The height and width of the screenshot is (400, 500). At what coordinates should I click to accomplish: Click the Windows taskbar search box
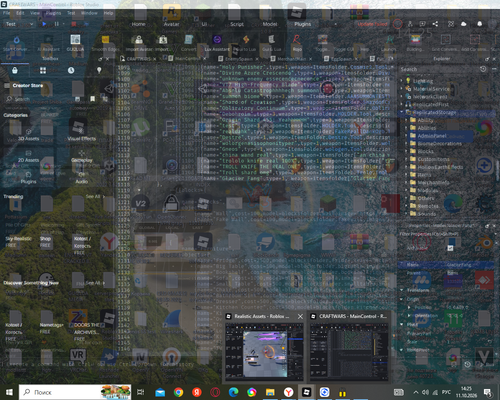tap(75, 392)
